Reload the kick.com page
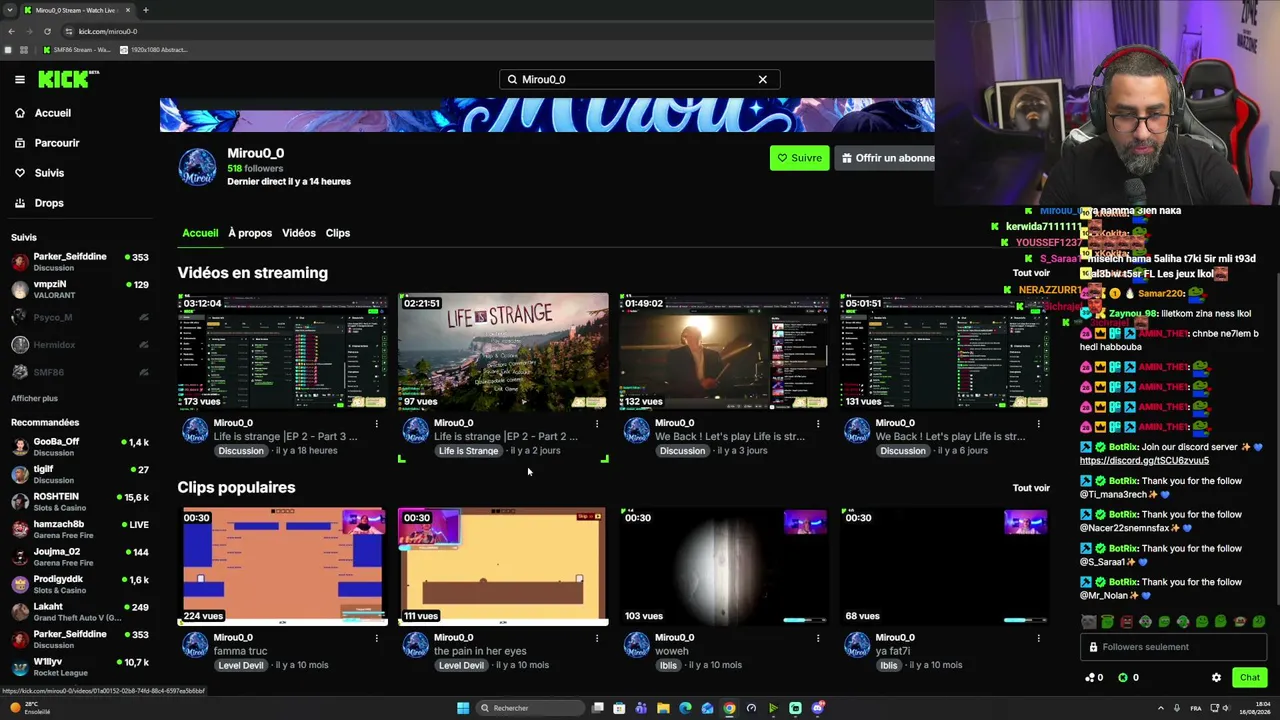 coord(47,31)
